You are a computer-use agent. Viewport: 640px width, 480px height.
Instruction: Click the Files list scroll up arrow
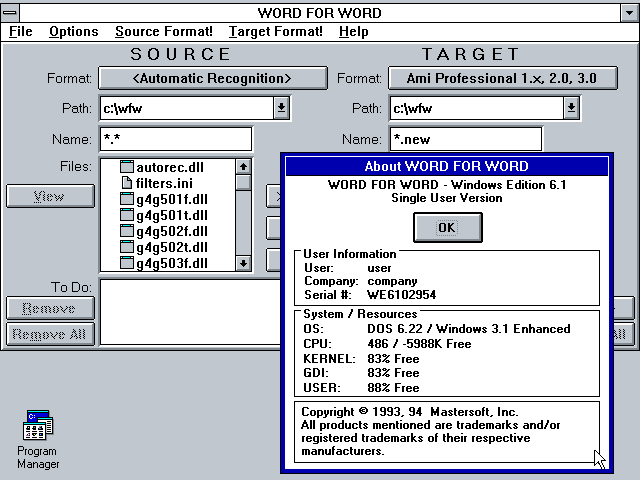pyautogui.click(x=243, y=167)
